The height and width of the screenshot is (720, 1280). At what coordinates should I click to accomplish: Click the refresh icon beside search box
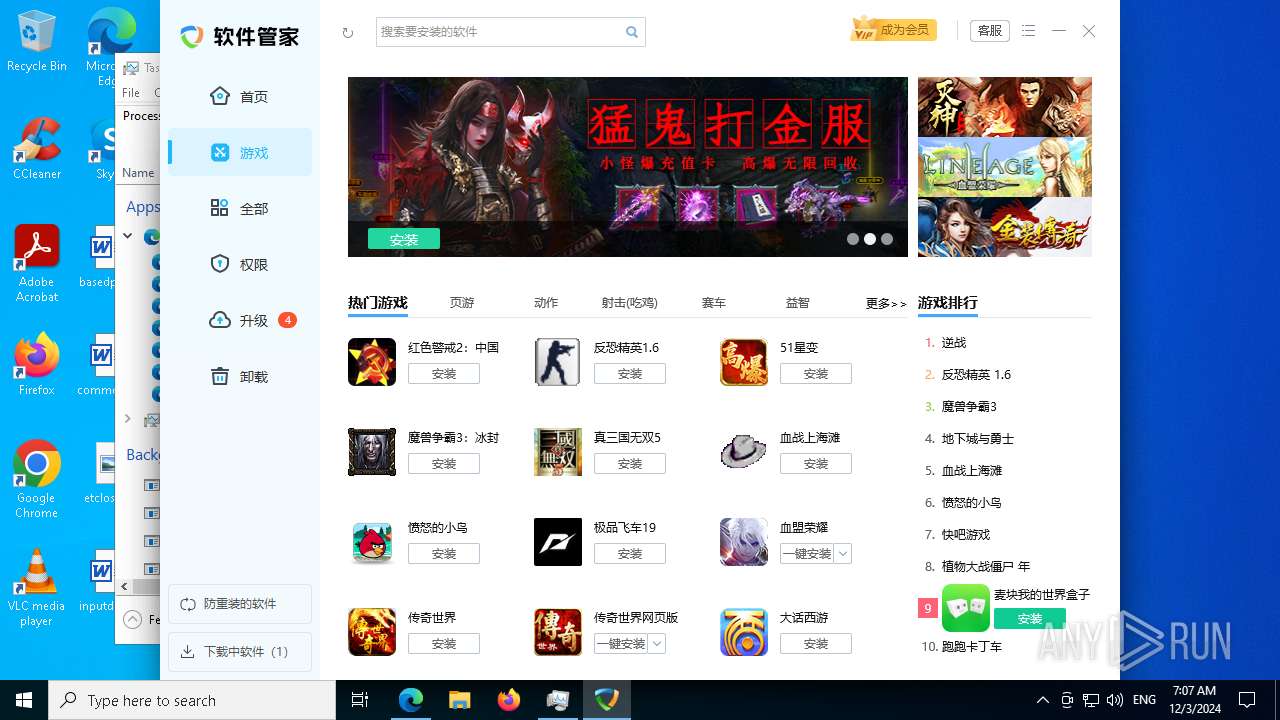click(348, 33)
